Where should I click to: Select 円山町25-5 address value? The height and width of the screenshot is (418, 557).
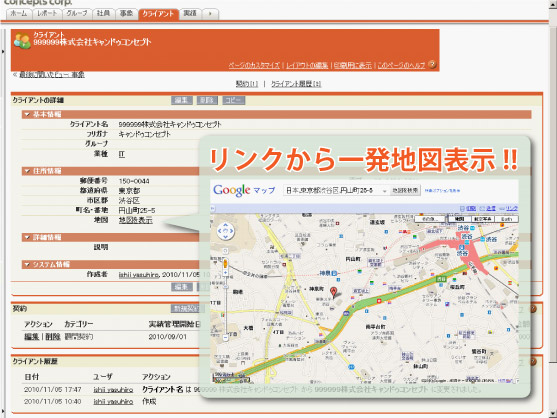[x=137, y=211]
